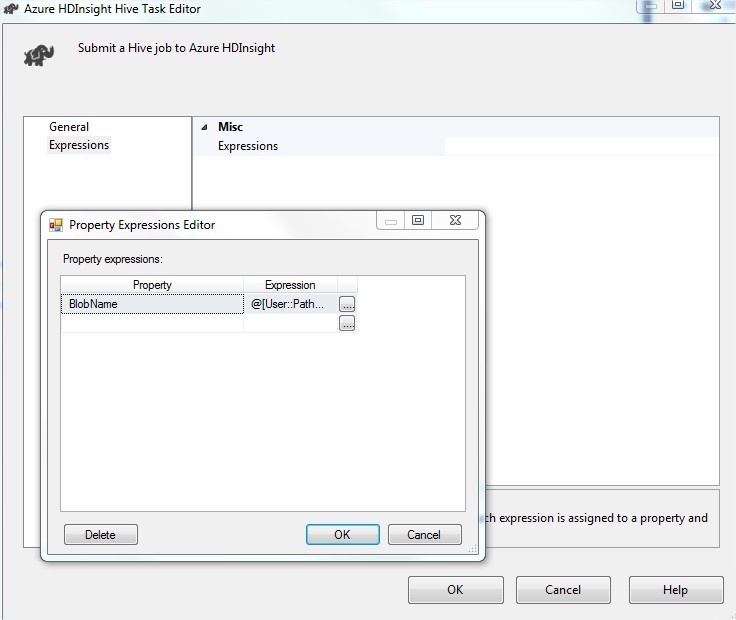Select the BlobName property cell
This screenshot has height=620, width=736.
click(x=152, y=304)
